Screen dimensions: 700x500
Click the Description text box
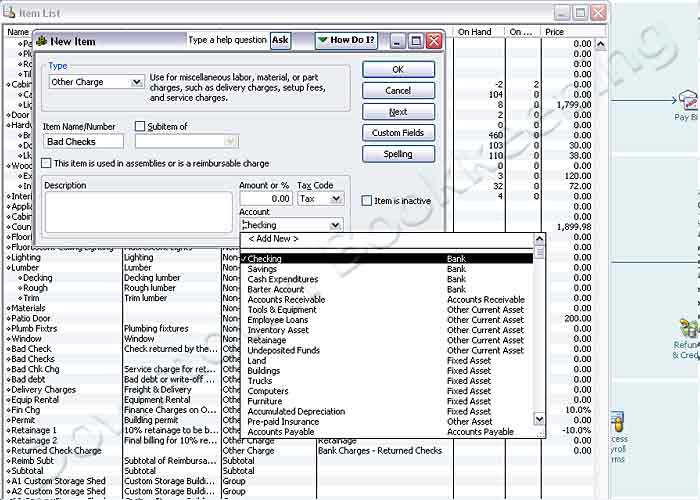point(138,212)
